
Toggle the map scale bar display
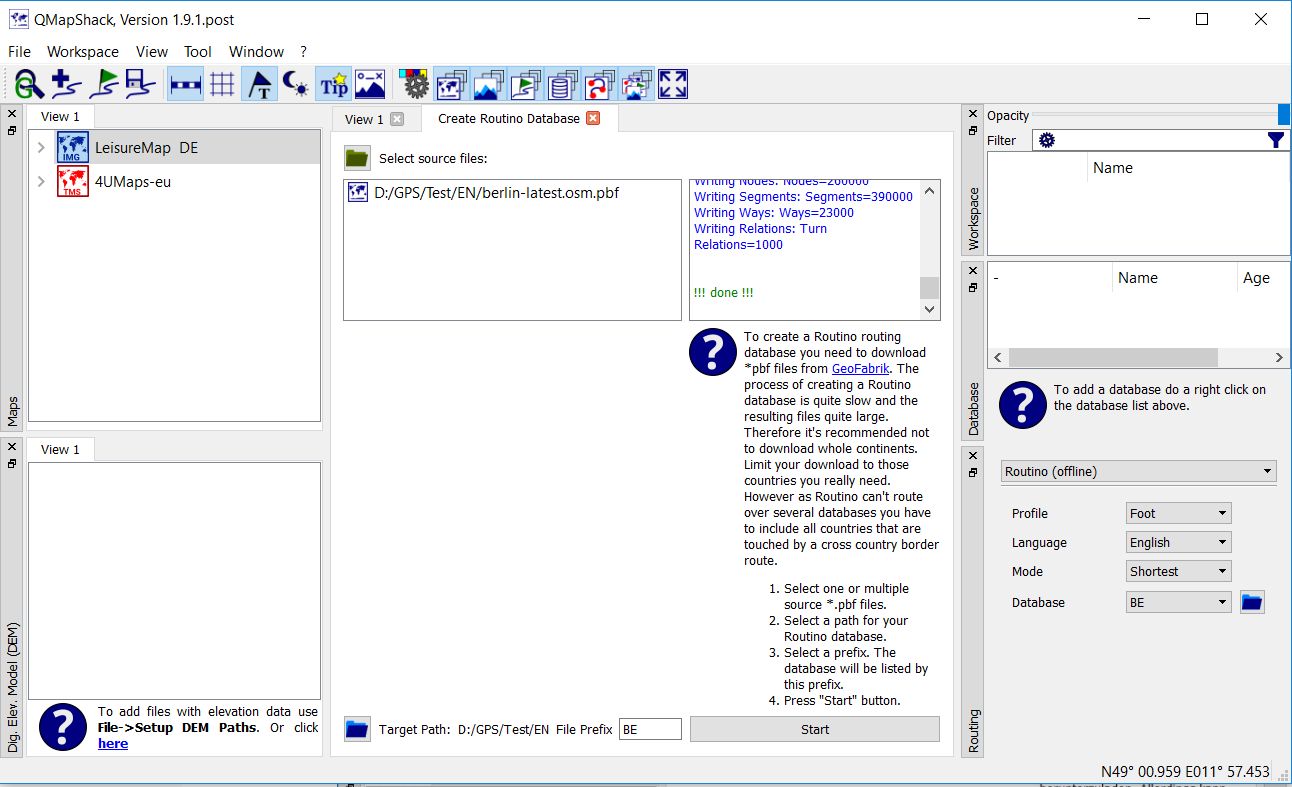[186, 84]
